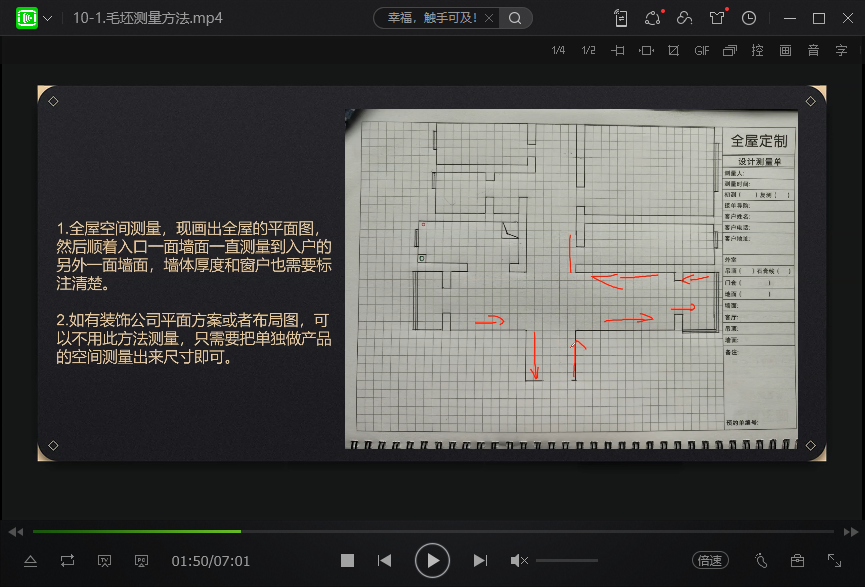Open the phone transfer icon in title bar
Viewport: 865px width, 587px height.
click(621, 18)
